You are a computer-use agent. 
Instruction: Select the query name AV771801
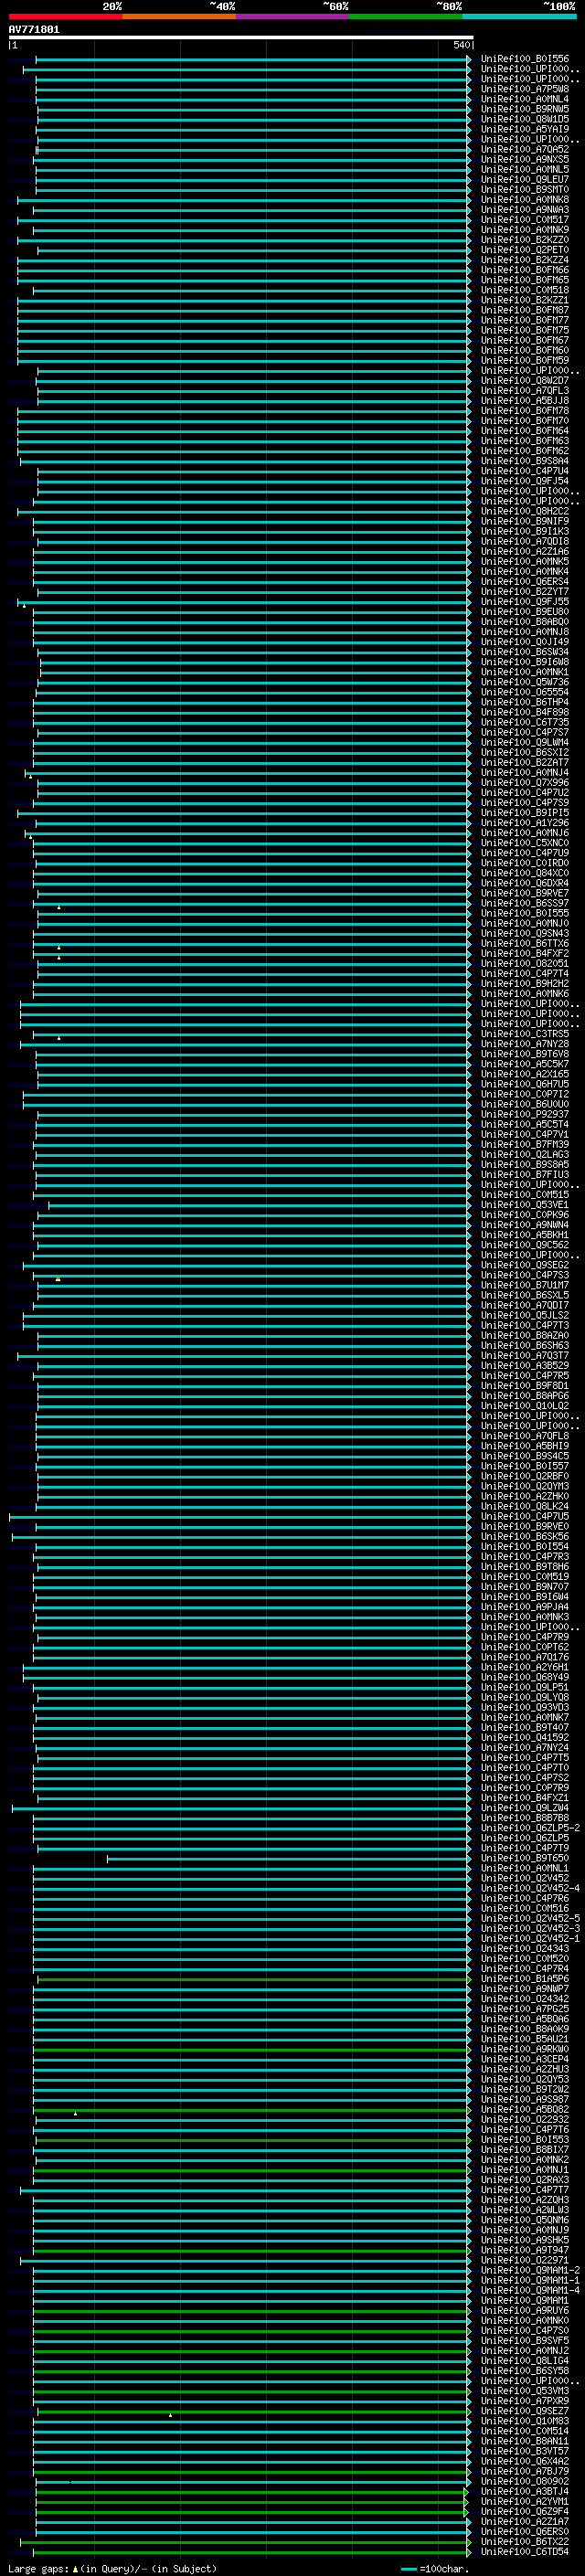(x=34, y=30)
